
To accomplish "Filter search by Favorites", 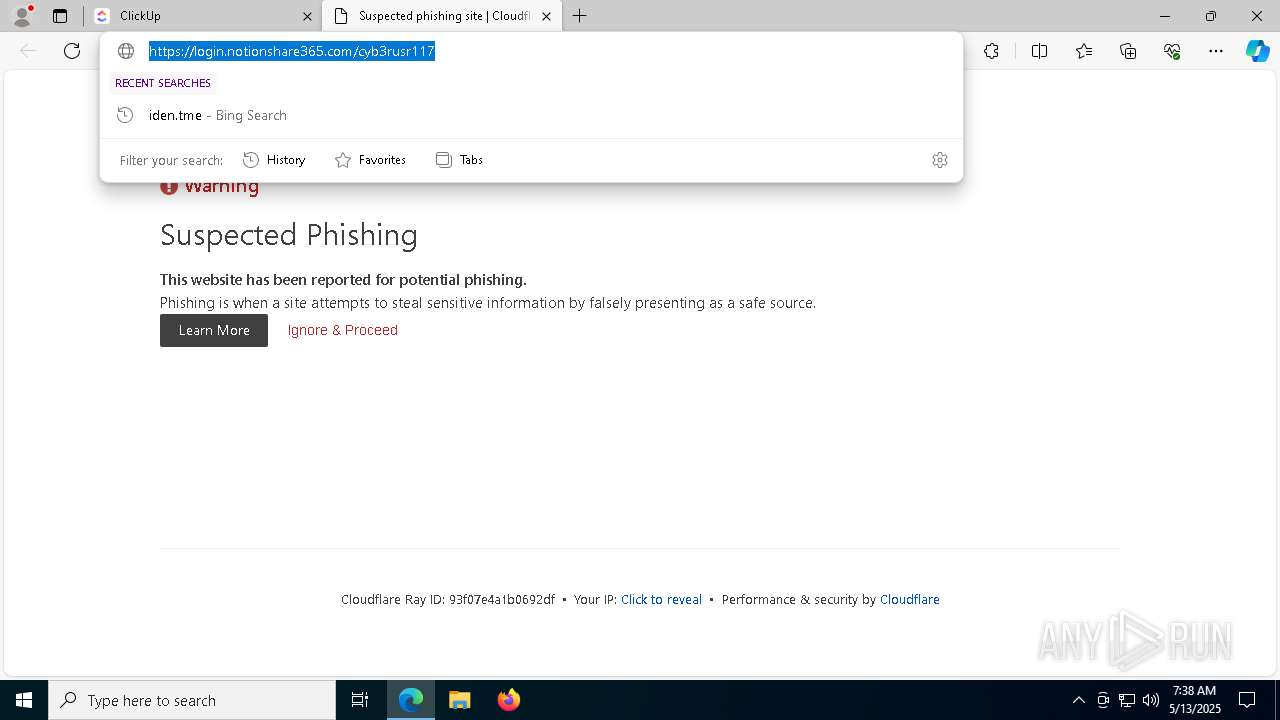I will 370,160.
